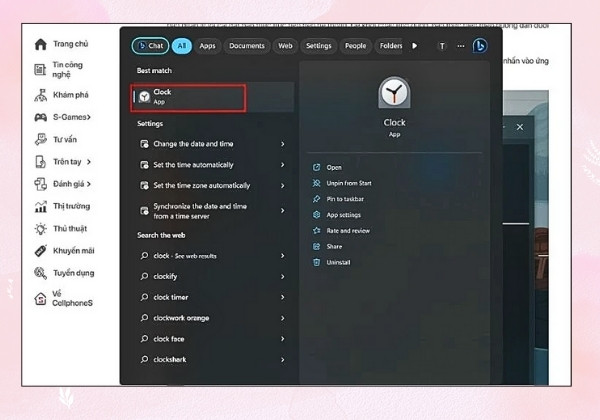Open the three-dots more options menu

click(x=461, y=46)
